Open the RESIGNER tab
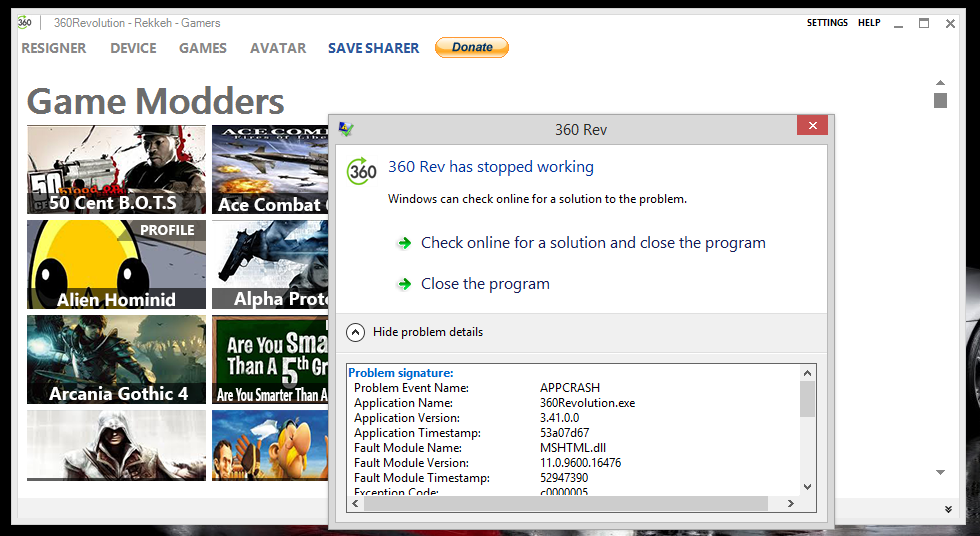Screen dimensions: 980x536 click(x=54, y=48)
